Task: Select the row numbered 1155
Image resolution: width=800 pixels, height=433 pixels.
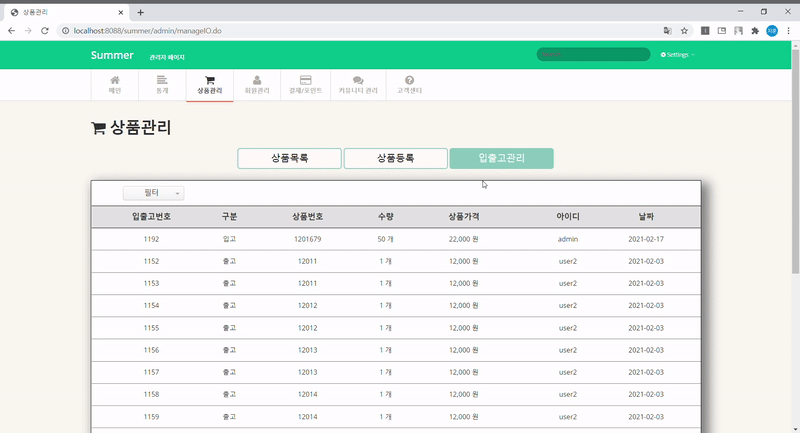Action: click(x=396, y=328)
